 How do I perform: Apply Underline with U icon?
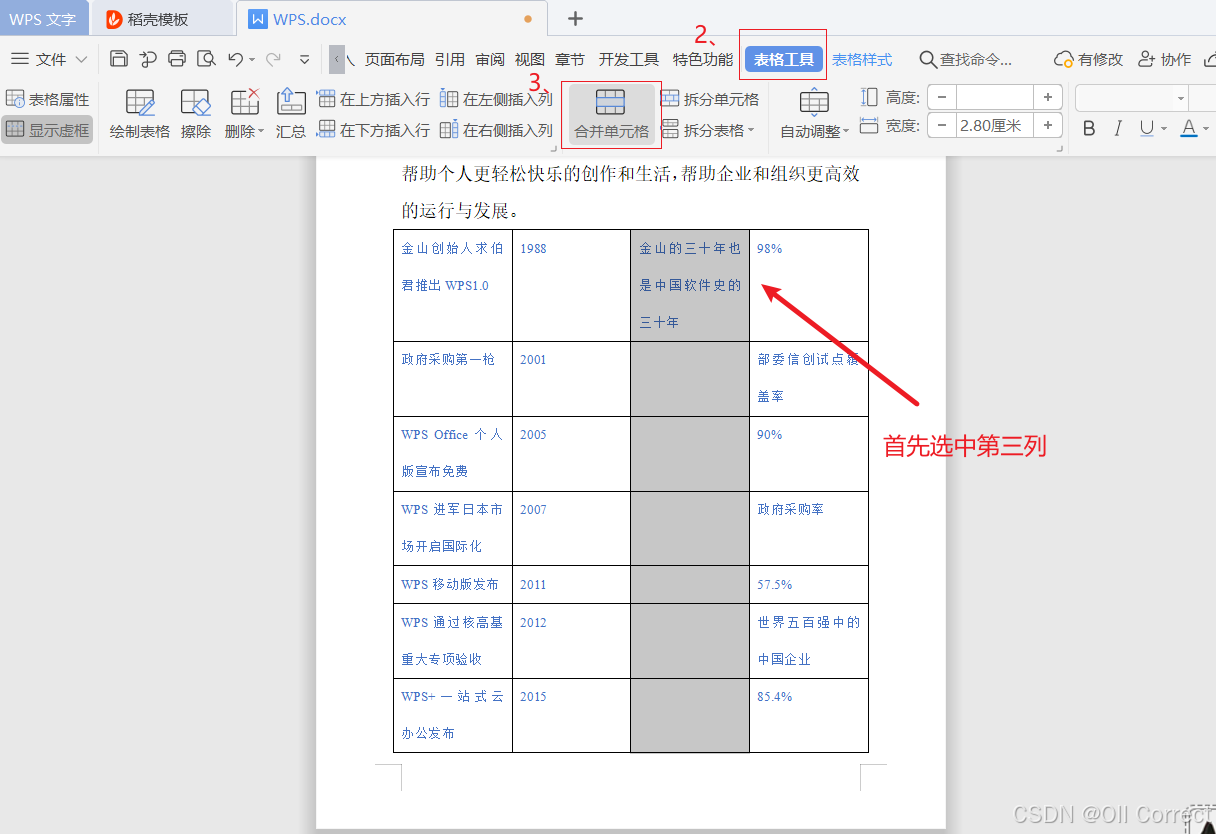coord(1146,128)
